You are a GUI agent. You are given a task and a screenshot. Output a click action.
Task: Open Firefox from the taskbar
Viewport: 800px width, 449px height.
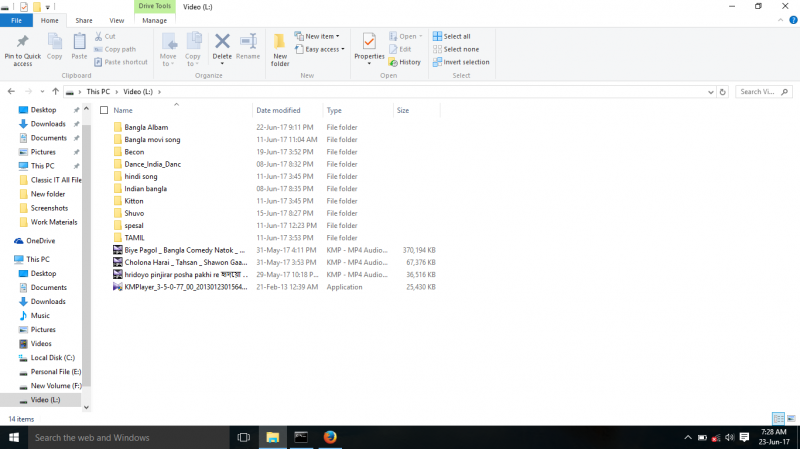pos(330,437)
